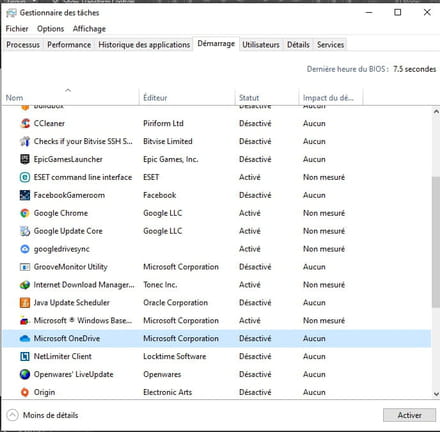Minimize the Task Manager window
The width and height of the screenshot is (440, 432).
[x=369, y=13]
